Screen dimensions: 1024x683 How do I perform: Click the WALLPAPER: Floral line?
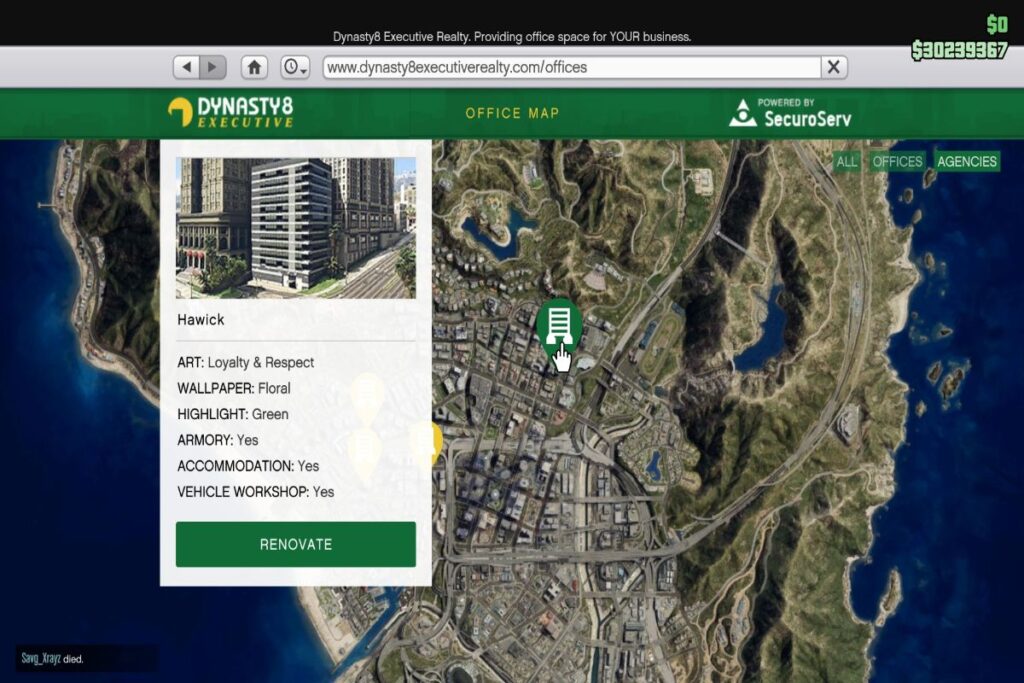(234, 389)
